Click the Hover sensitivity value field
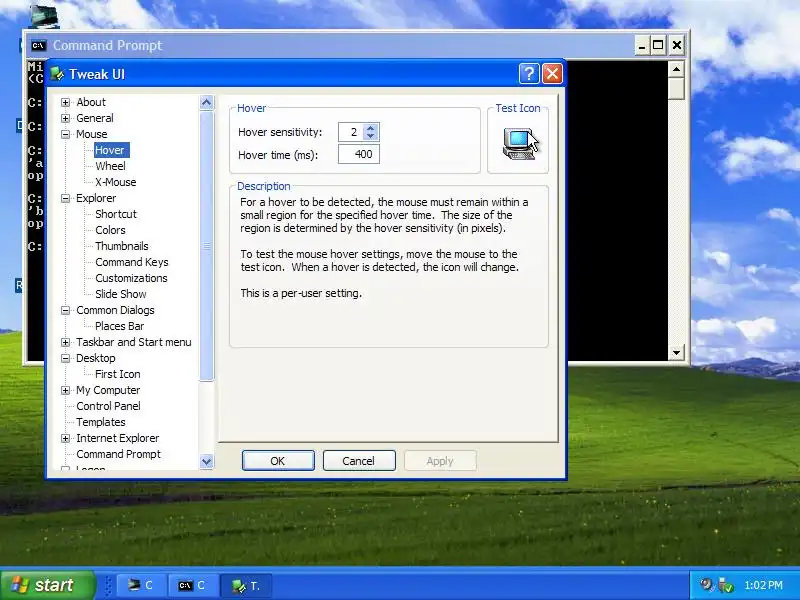This screenshot has height=600, width=800. click(x=352, y=132)
